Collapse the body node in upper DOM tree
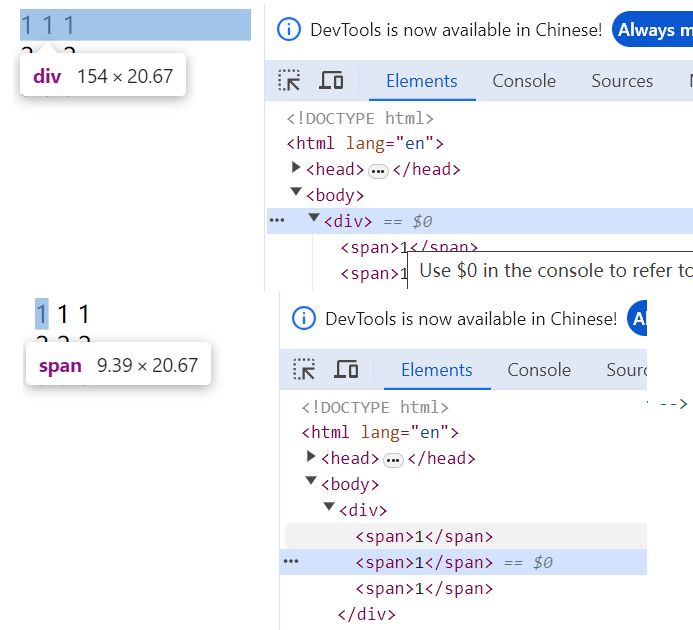Viewport: 693px width, 630px height. pyautogui.click(x=296, y=194)
